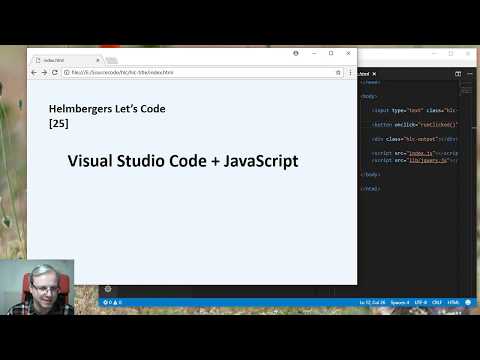Click the VS Code minimap

466,88
